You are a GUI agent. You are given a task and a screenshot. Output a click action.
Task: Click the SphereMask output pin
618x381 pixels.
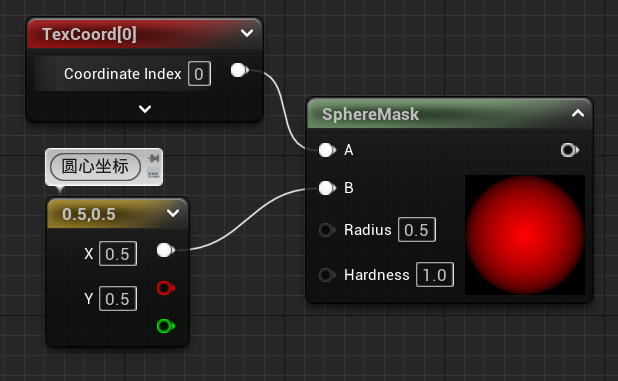[570, 150]
